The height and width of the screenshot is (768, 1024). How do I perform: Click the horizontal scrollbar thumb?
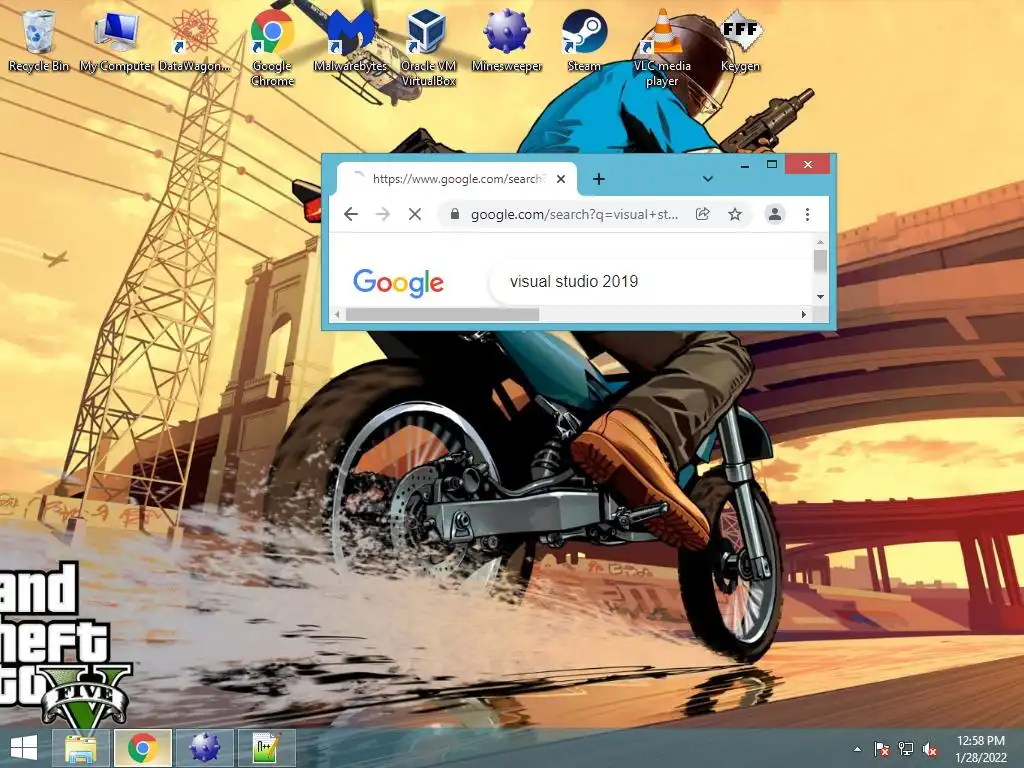click(442, 315)
